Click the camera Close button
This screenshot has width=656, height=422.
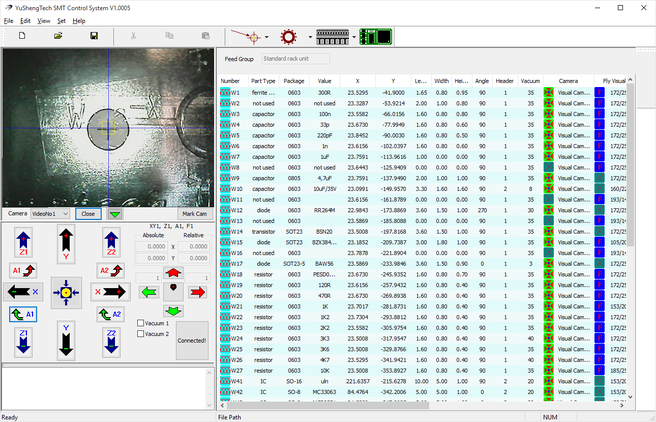click(x=87, y=213)
